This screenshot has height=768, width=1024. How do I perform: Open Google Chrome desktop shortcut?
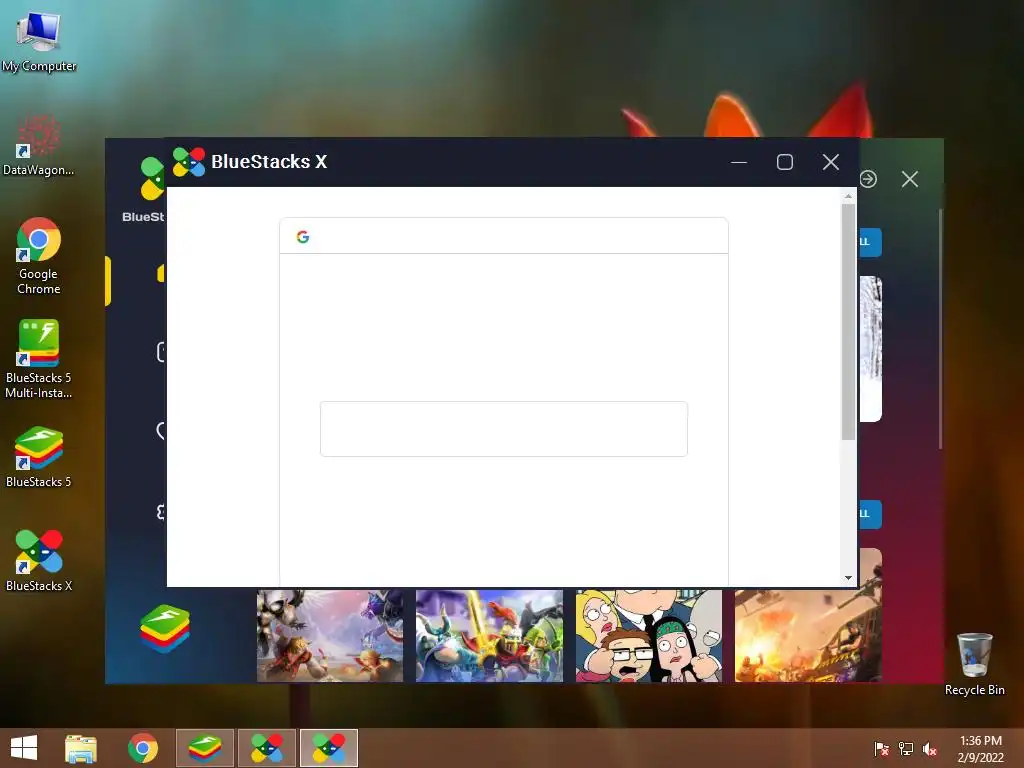(x=39, y=256)
